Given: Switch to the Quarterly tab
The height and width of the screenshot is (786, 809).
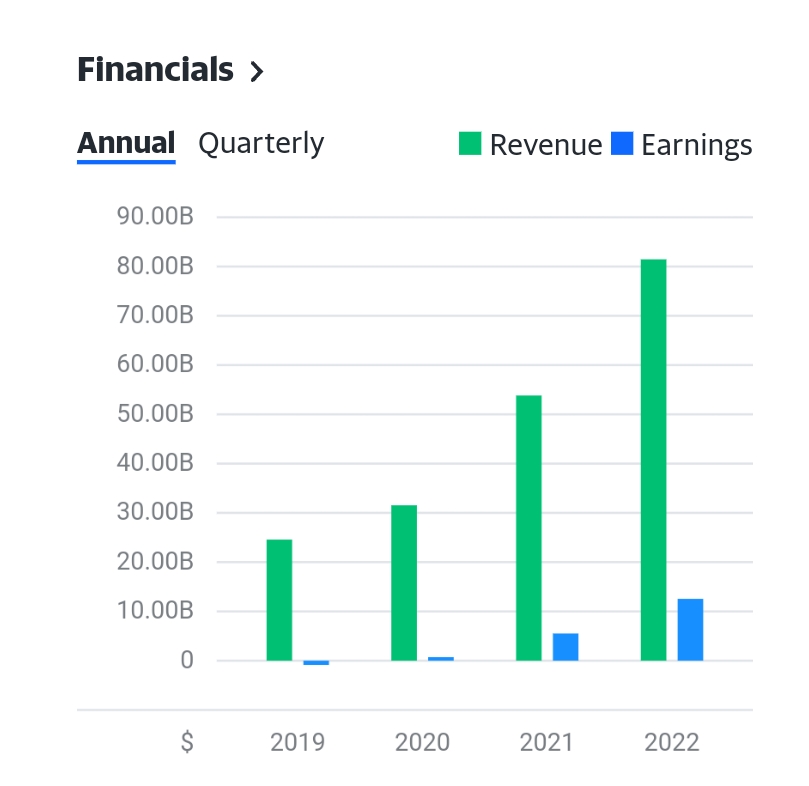Looking at the screenshot, I should [261, 143].
